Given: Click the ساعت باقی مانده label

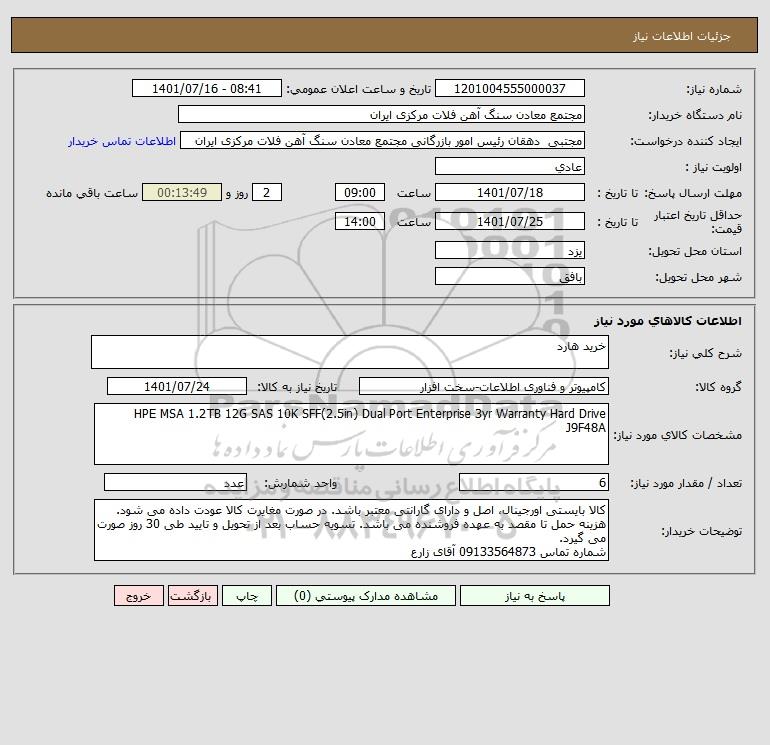Looking at the screenshot, I should click(92, 193).
